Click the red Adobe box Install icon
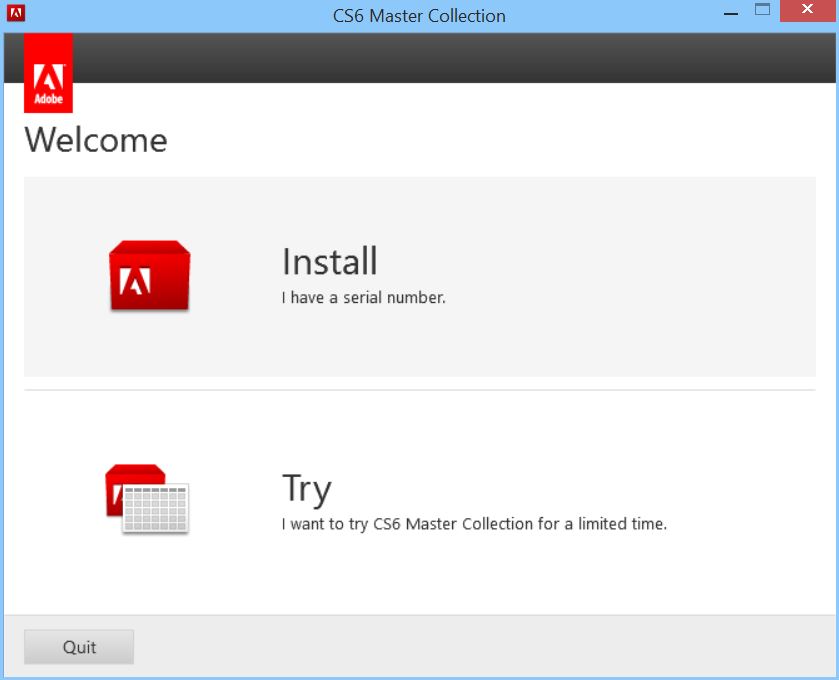839x680 pixels. pyautogui.click(x=149, y=276)
